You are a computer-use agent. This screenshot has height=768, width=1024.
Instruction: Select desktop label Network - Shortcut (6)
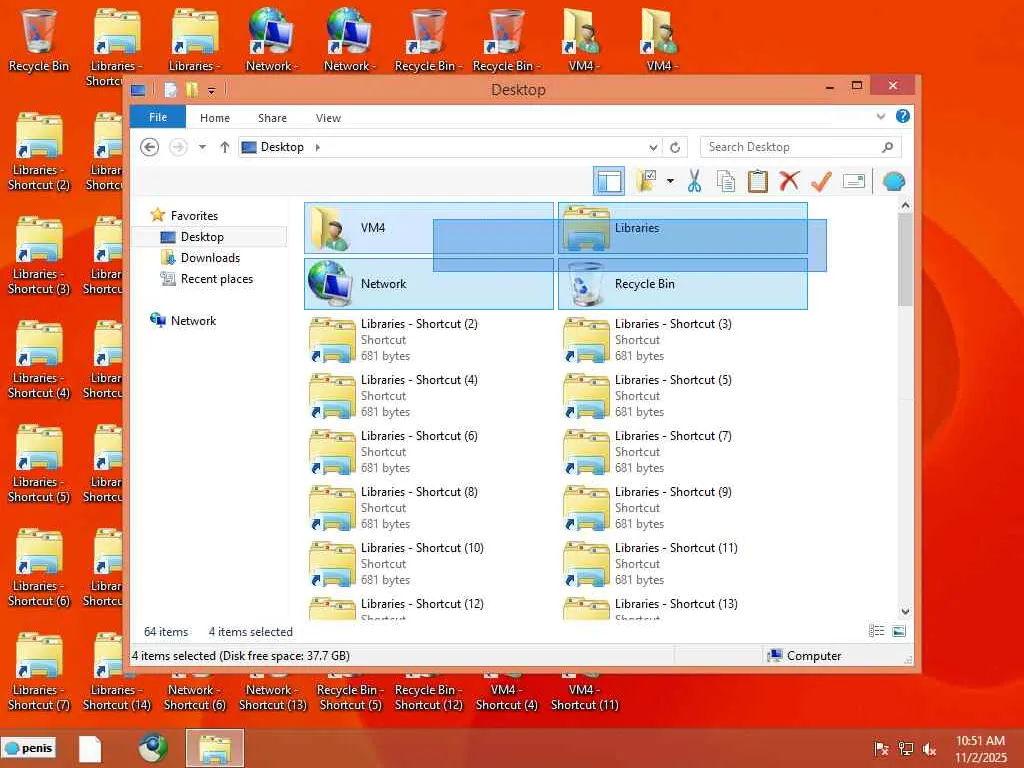coord(195,697)
